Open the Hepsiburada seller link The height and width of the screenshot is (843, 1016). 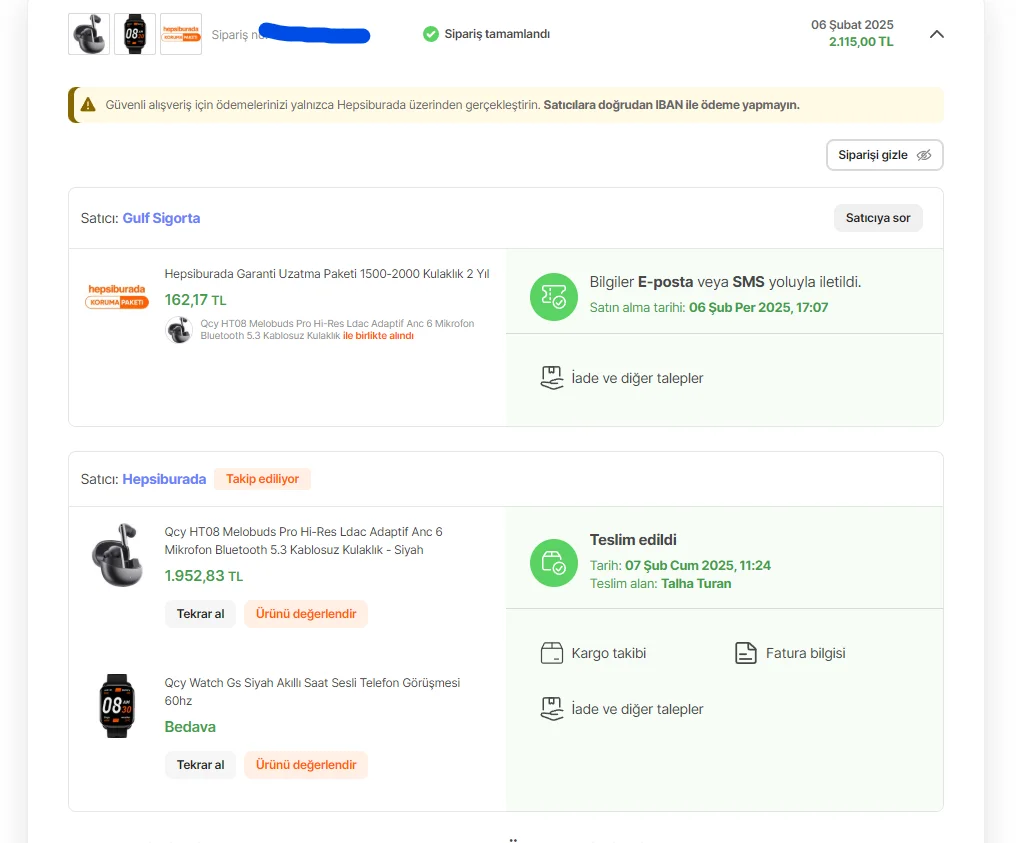(x=164, y=479)
